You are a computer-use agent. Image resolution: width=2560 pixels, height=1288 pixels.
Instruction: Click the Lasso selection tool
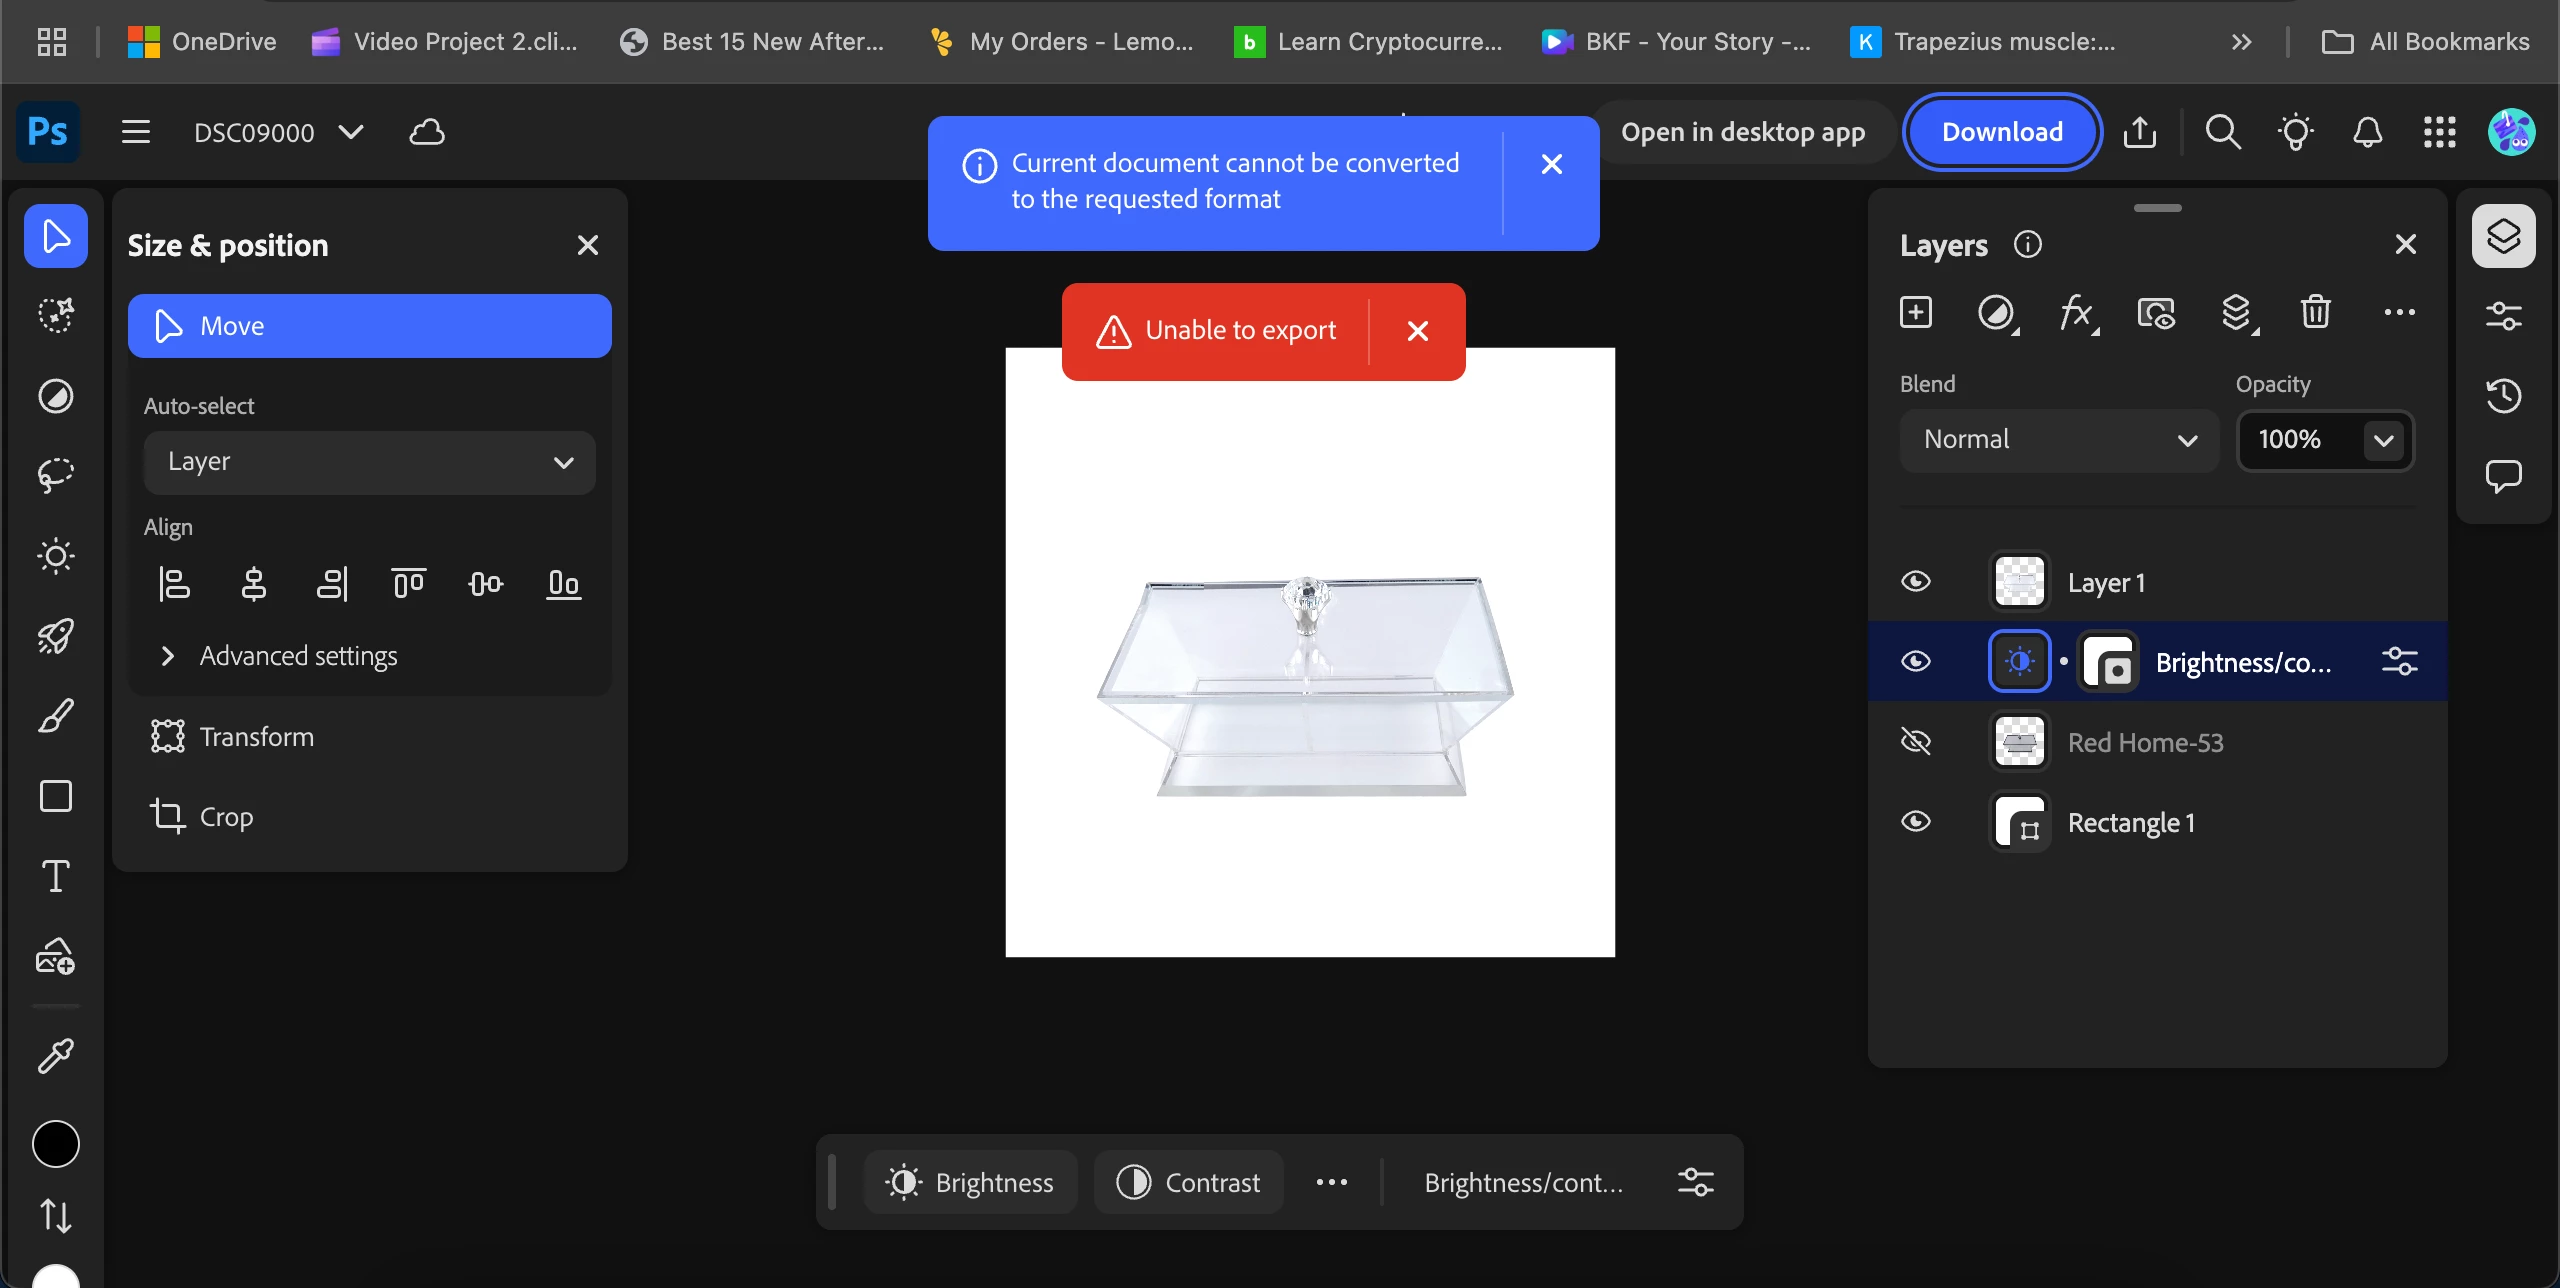point(56,475)
